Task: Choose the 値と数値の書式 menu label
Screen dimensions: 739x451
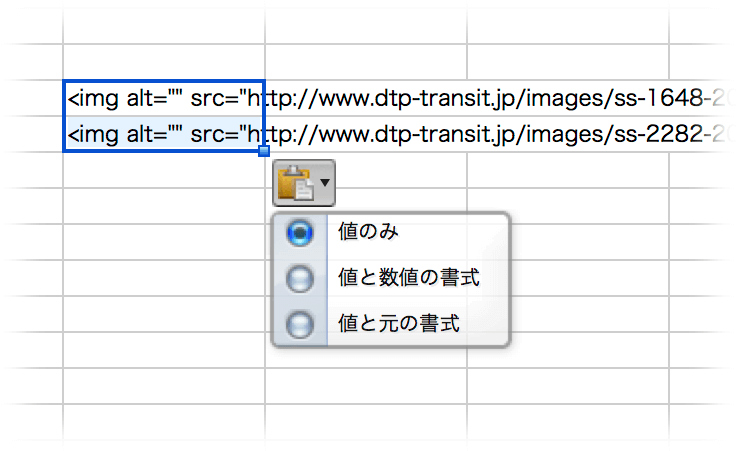Action: click(x=408, y=278)
